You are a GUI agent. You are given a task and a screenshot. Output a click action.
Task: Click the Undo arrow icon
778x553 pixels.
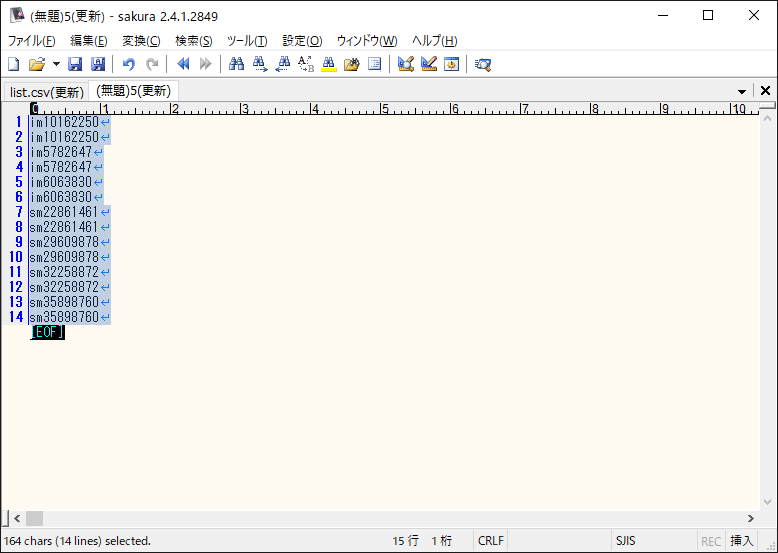tap(128, 64)
